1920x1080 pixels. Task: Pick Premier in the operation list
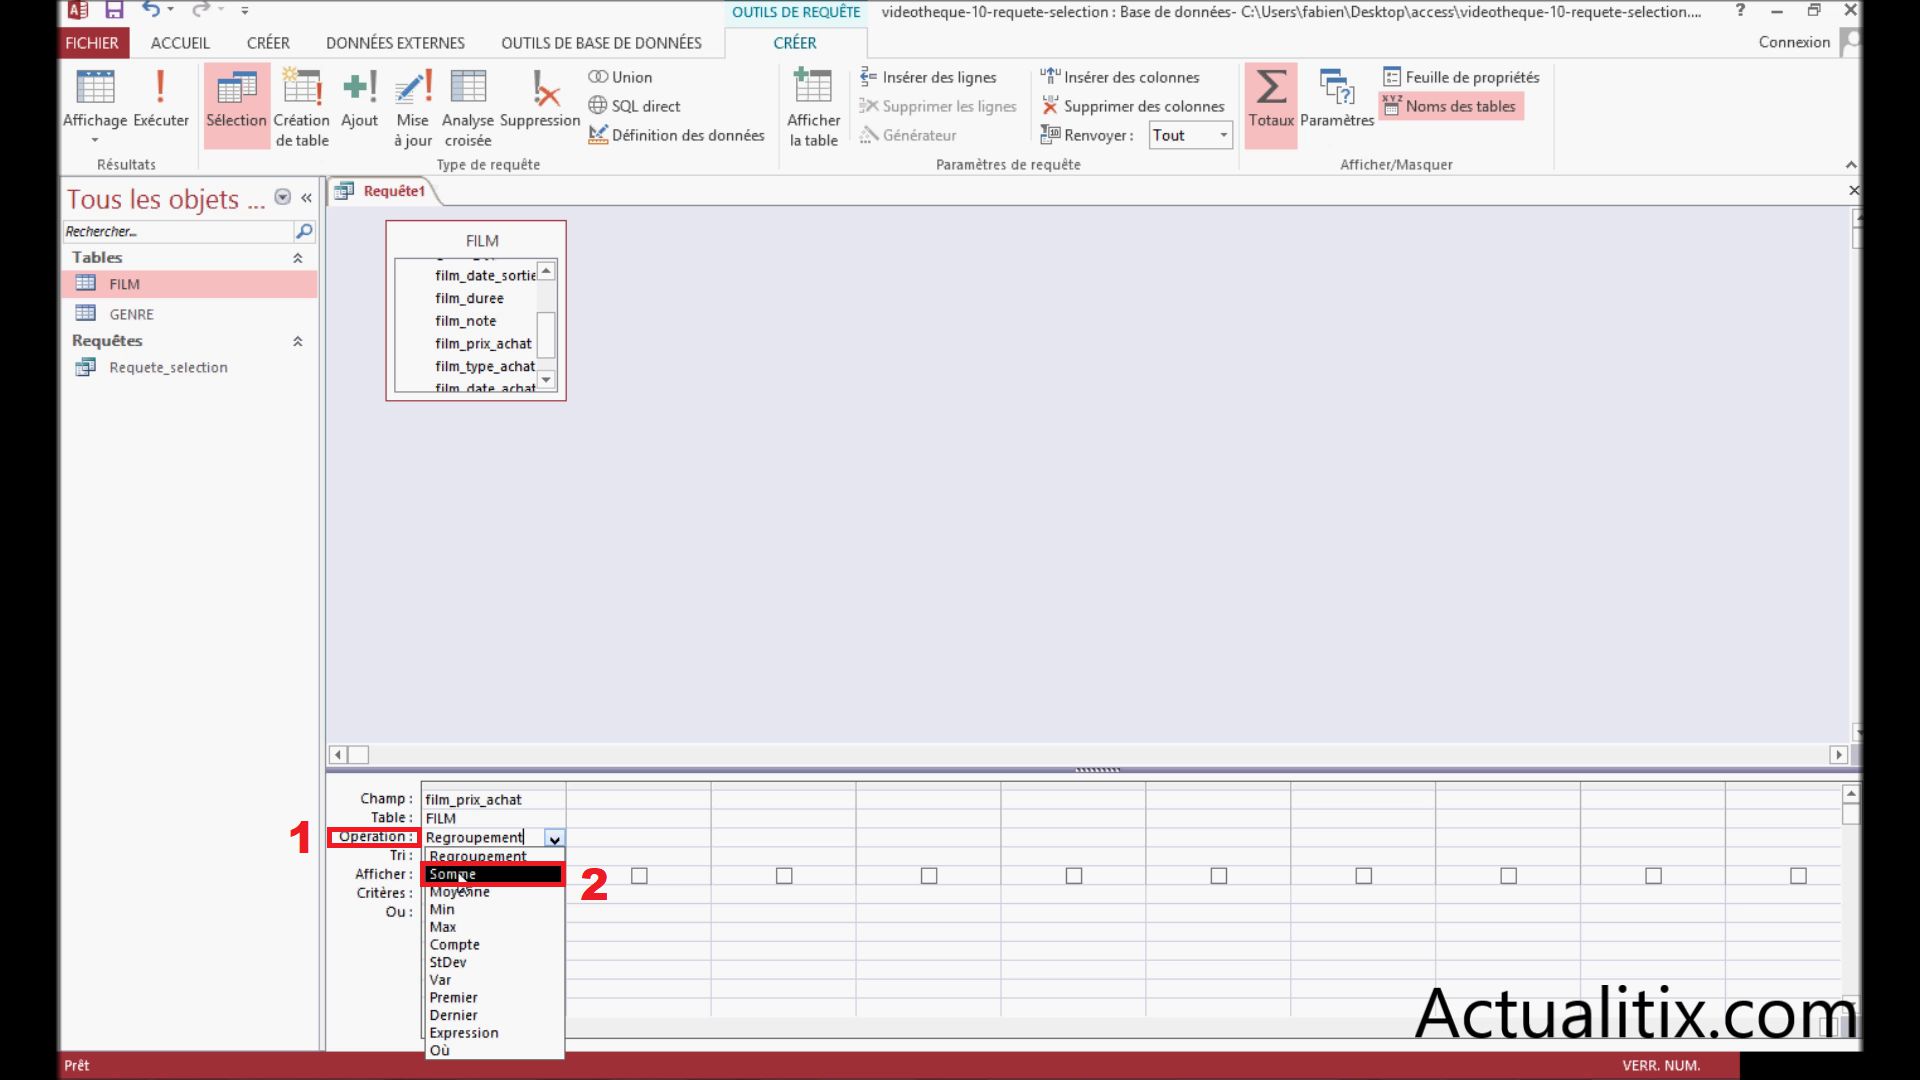[x=494, y=998]
